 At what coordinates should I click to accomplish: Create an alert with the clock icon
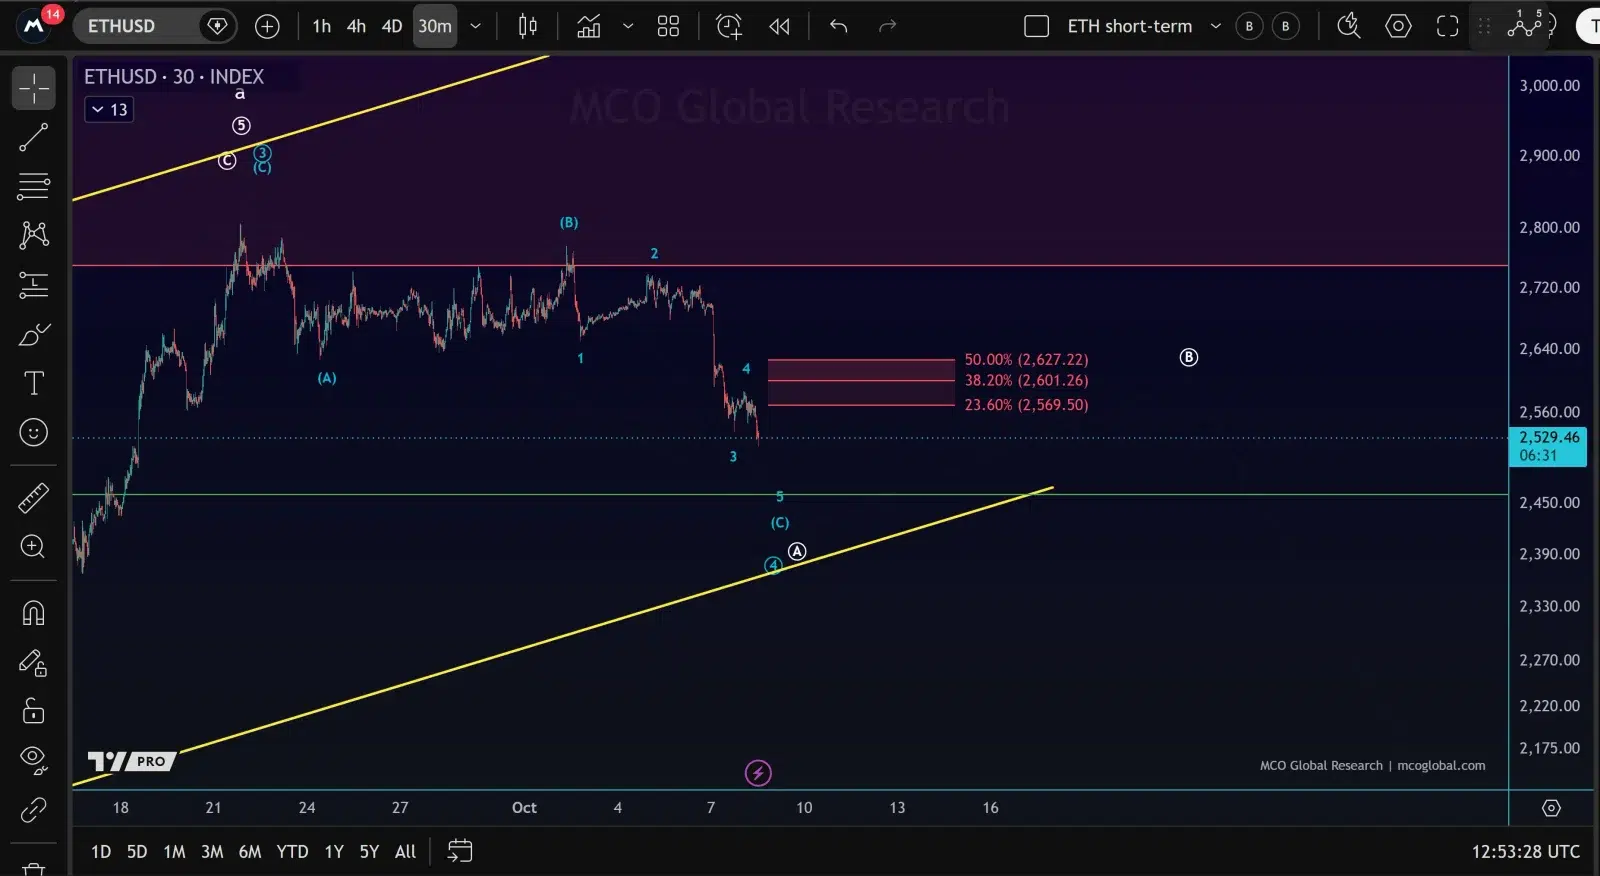pos(729,26)
